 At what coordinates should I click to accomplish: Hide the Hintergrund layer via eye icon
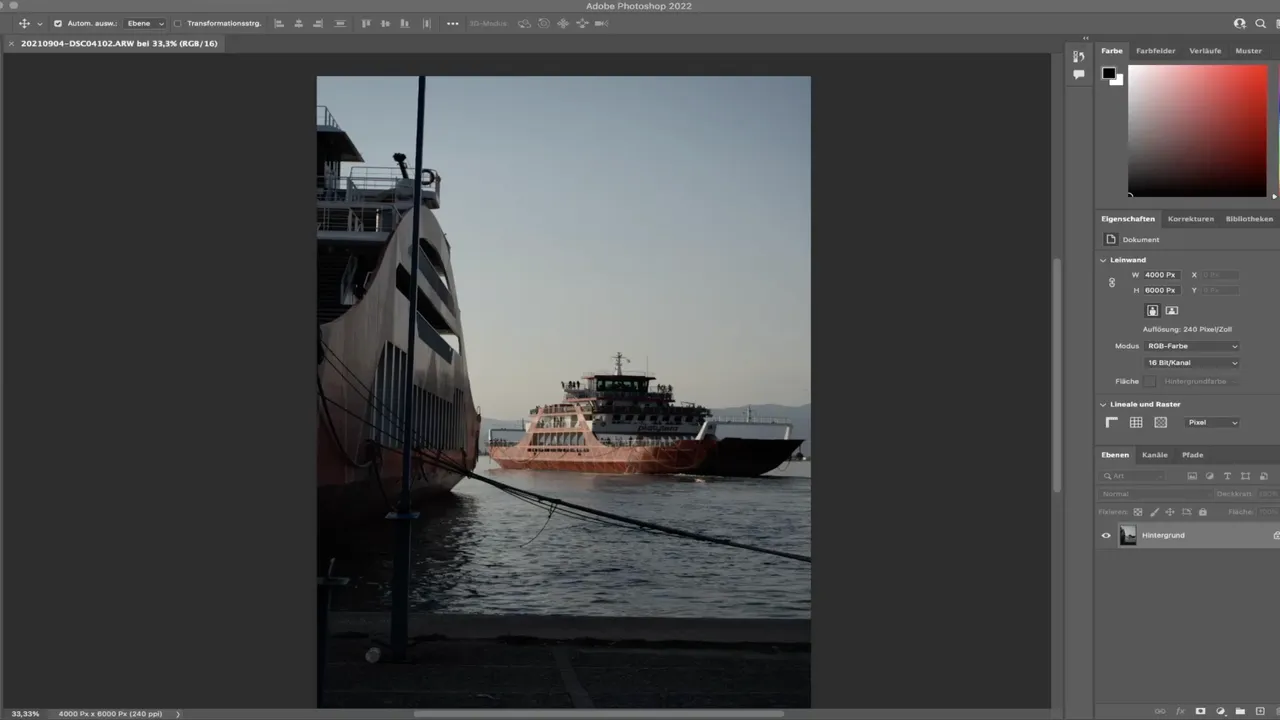[x=1106, y=536]
